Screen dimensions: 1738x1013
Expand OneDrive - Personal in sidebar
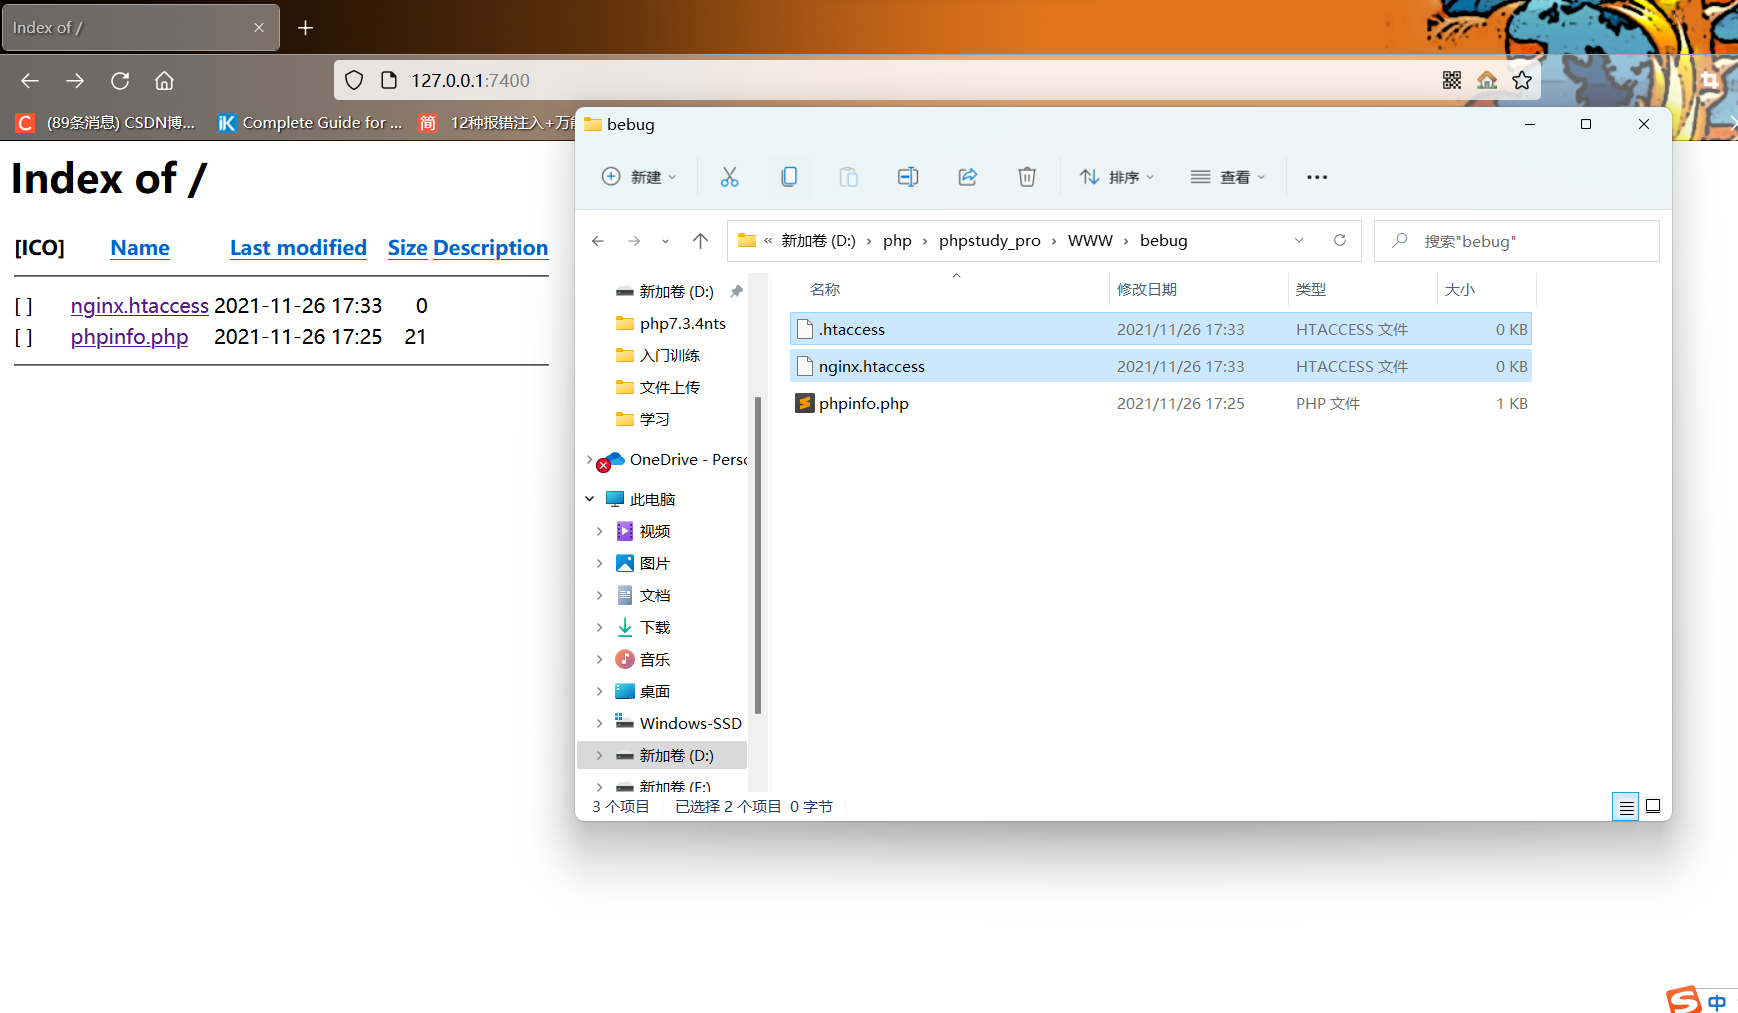[x=589, y=460]
